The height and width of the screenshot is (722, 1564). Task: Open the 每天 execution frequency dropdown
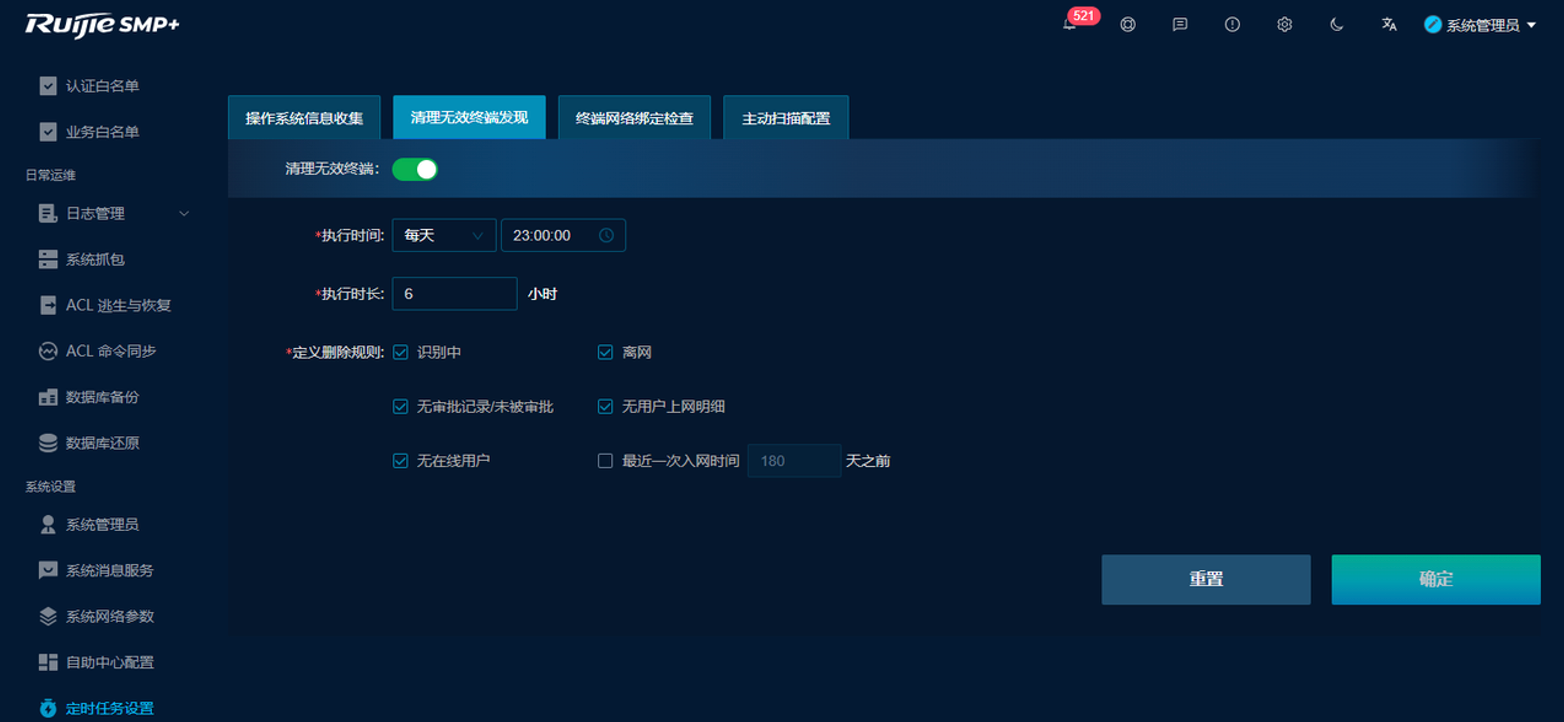coord(444,235)
